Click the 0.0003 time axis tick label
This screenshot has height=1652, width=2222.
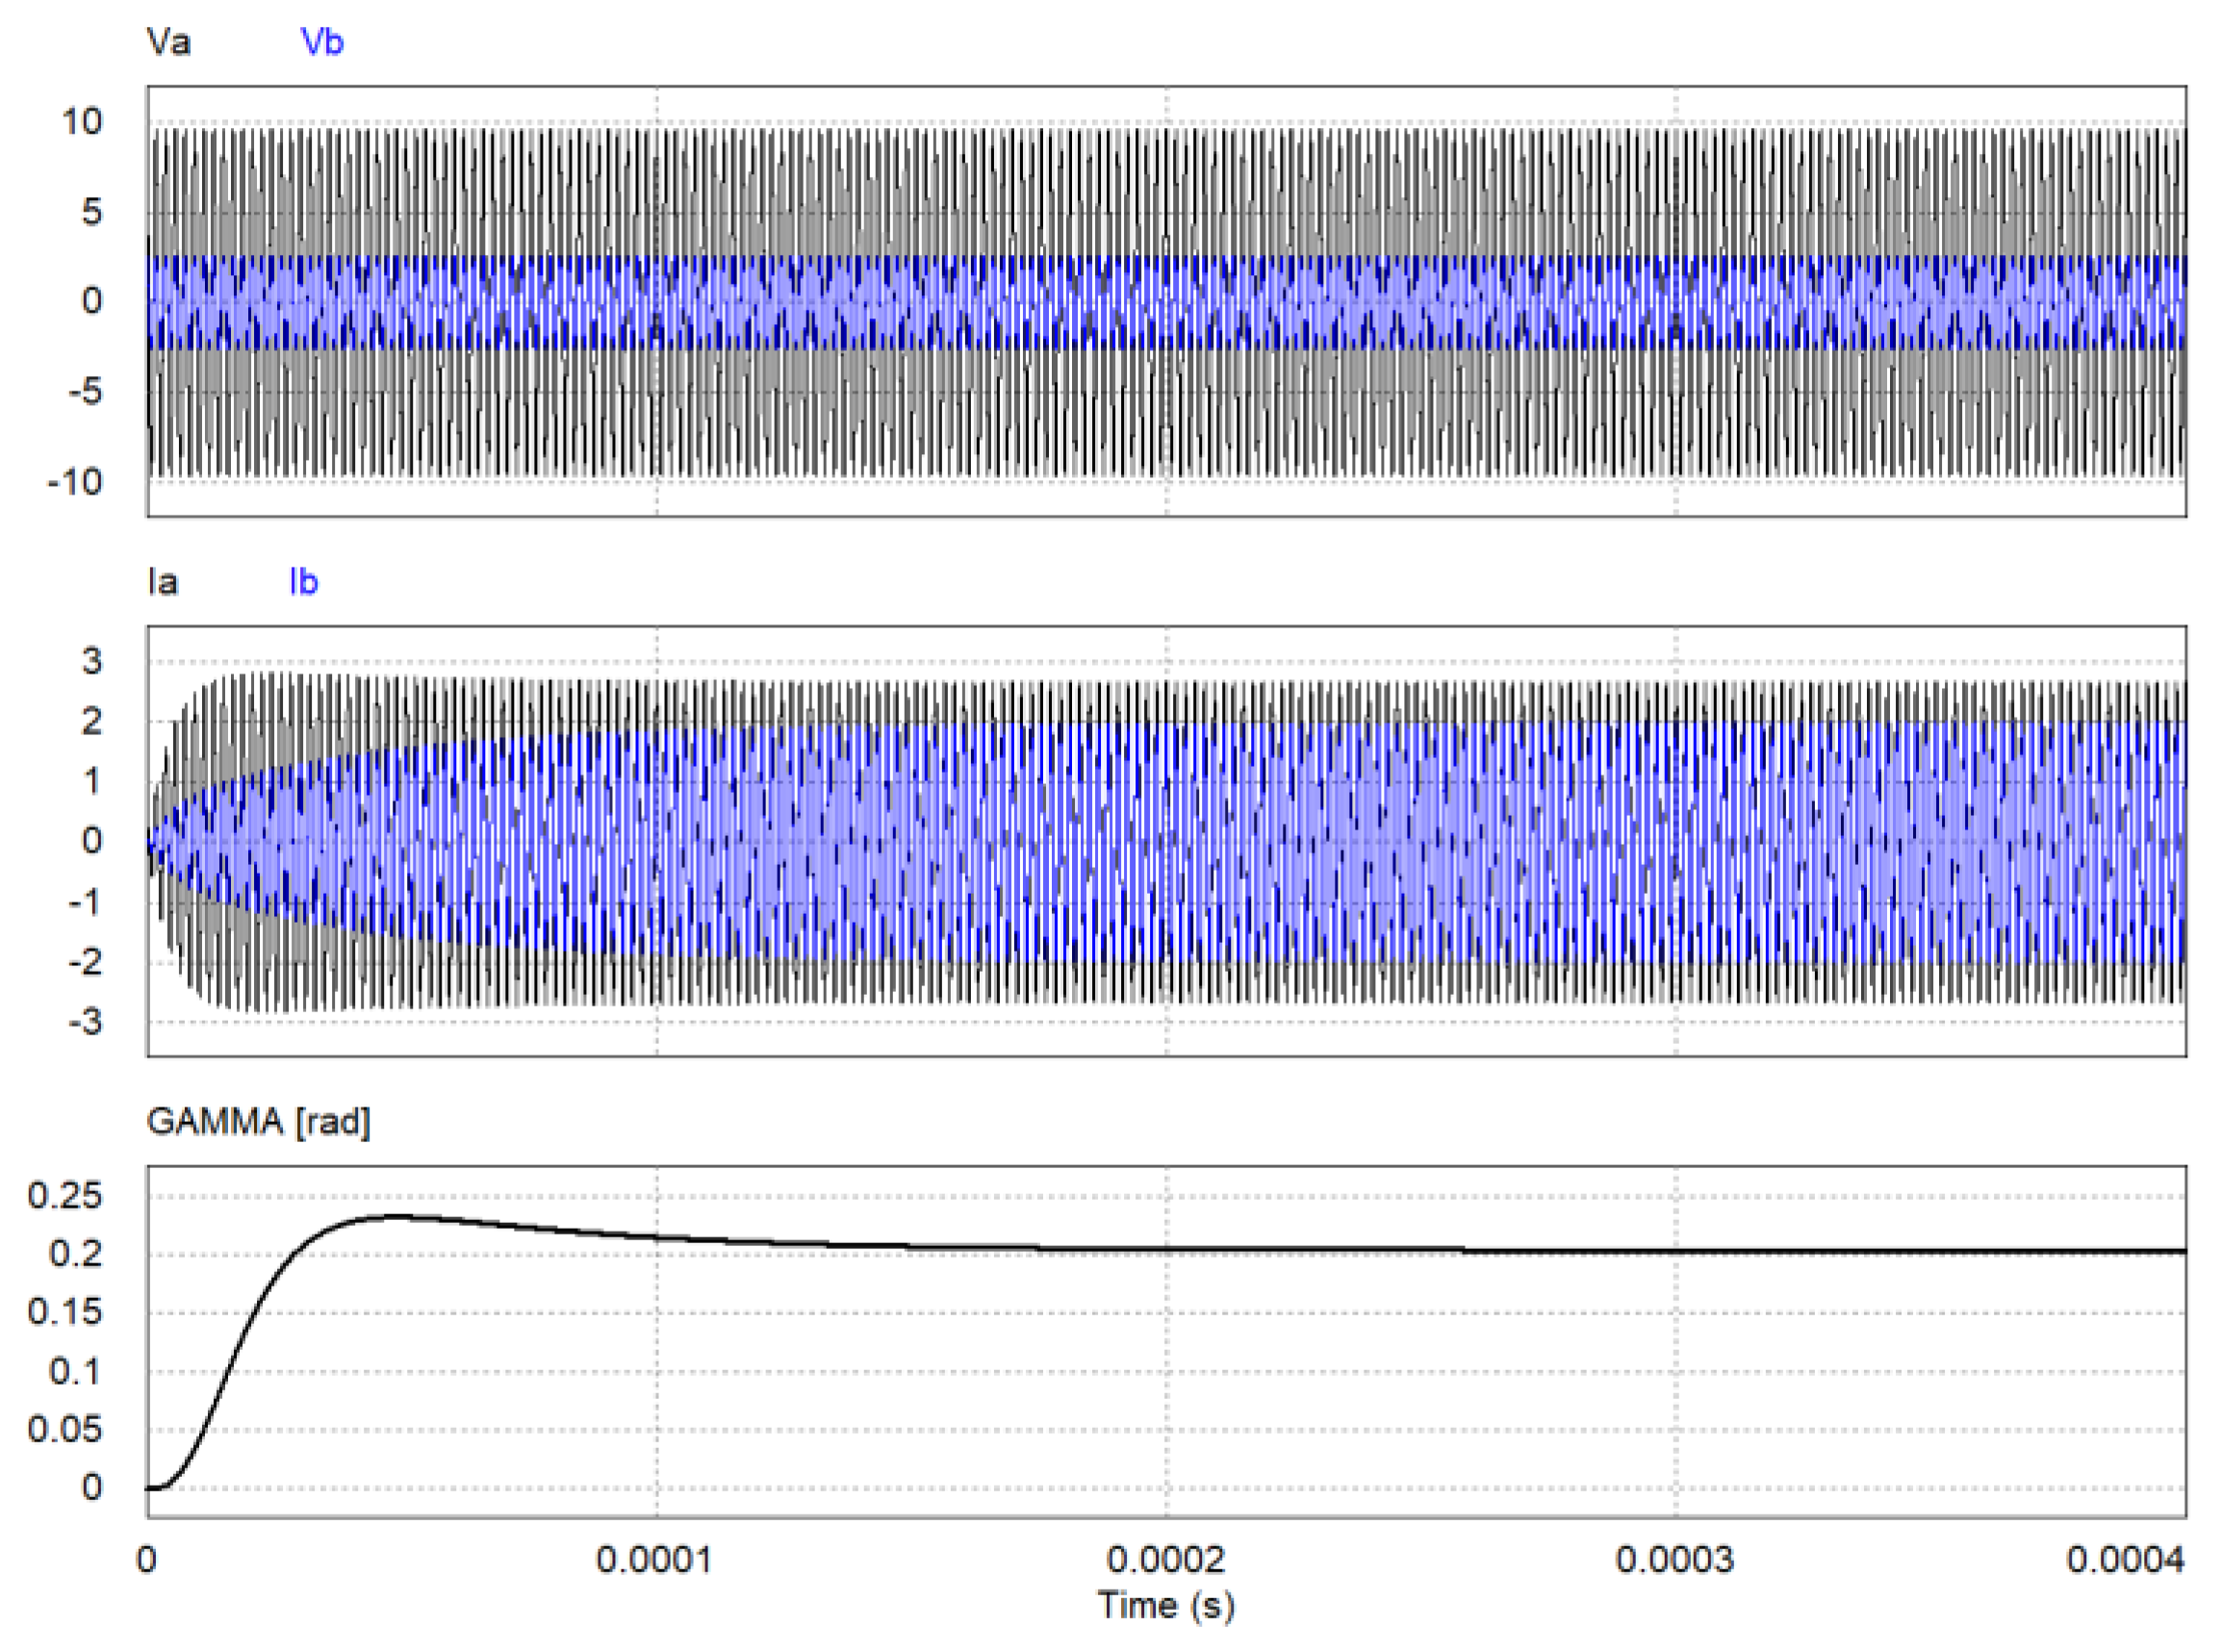point(1675,1560)
